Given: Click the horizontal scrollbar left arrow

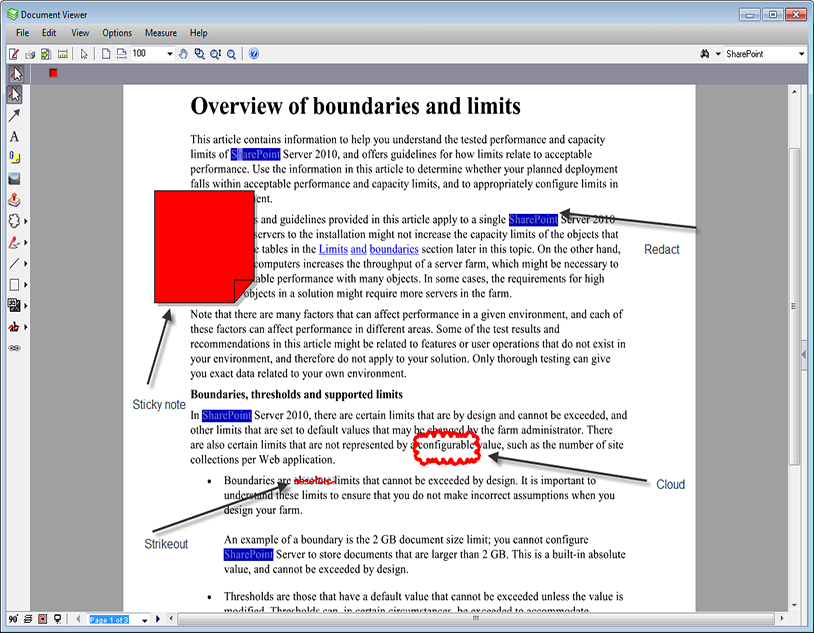Looking at the screenshot, I should coord(172,618).
